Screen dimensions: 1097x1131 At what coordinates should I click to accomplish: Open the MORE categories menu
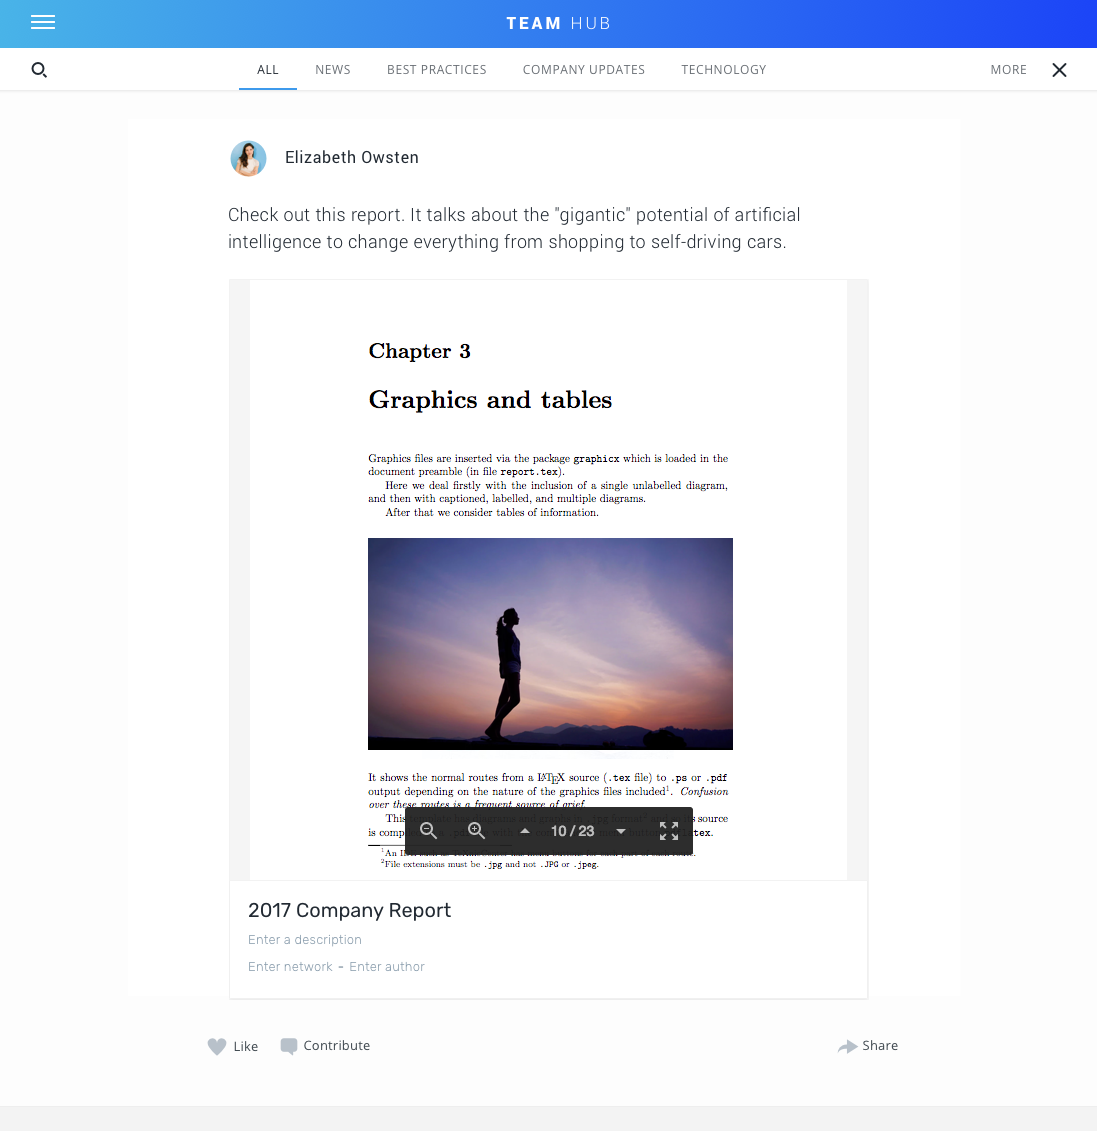click(x=1008, y=70)
